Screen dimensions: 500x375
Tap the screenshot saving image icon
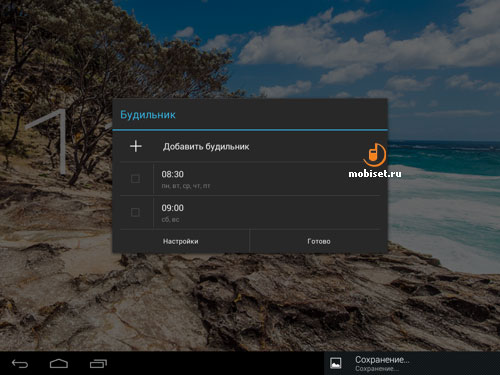coord(336,363)
